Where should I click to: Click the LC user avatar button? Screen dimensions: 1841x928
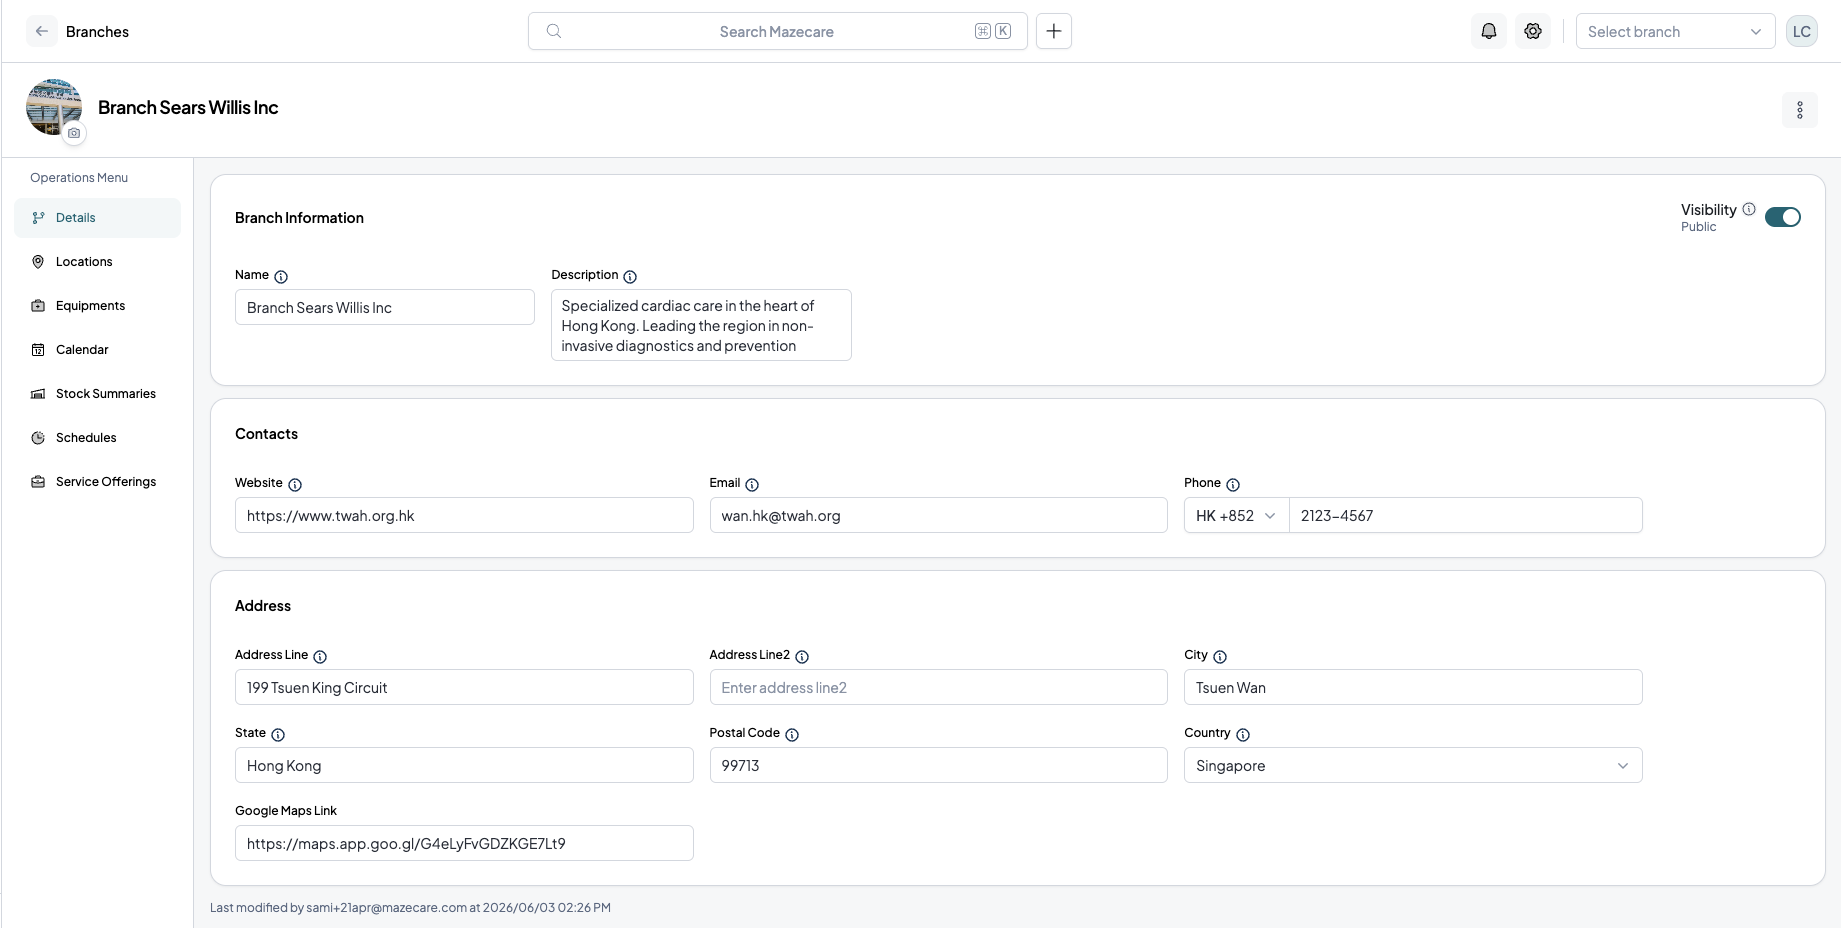1802,31
